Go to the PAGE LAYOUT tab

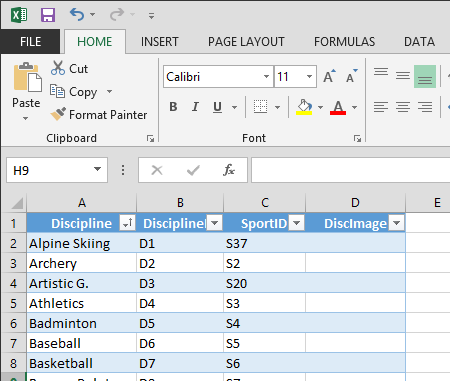pyautogui.click(x=246, y=42)
